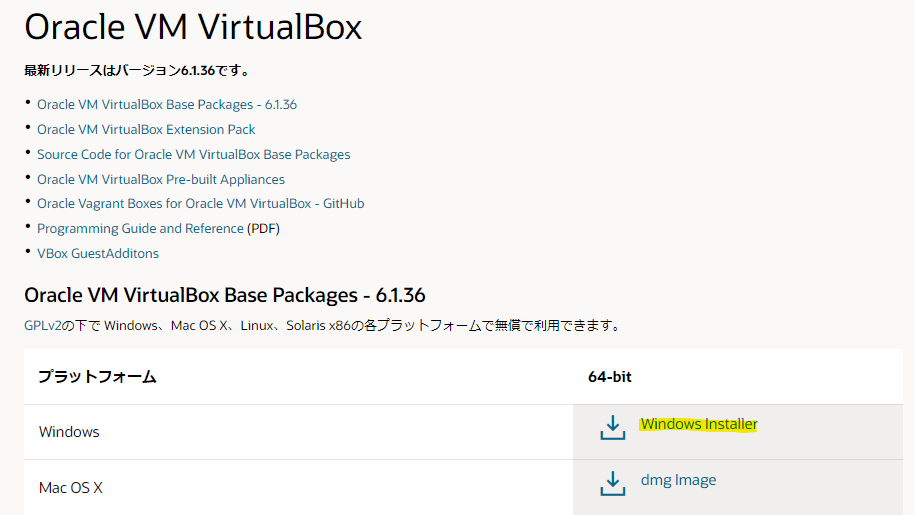
Task: Click the dmg Image download icon
Action: click(x=612, y=484)
